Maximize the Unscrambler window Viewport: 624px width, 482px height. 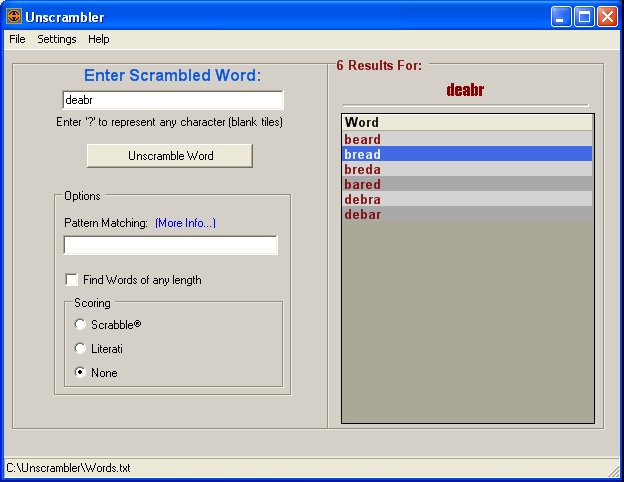584,17
